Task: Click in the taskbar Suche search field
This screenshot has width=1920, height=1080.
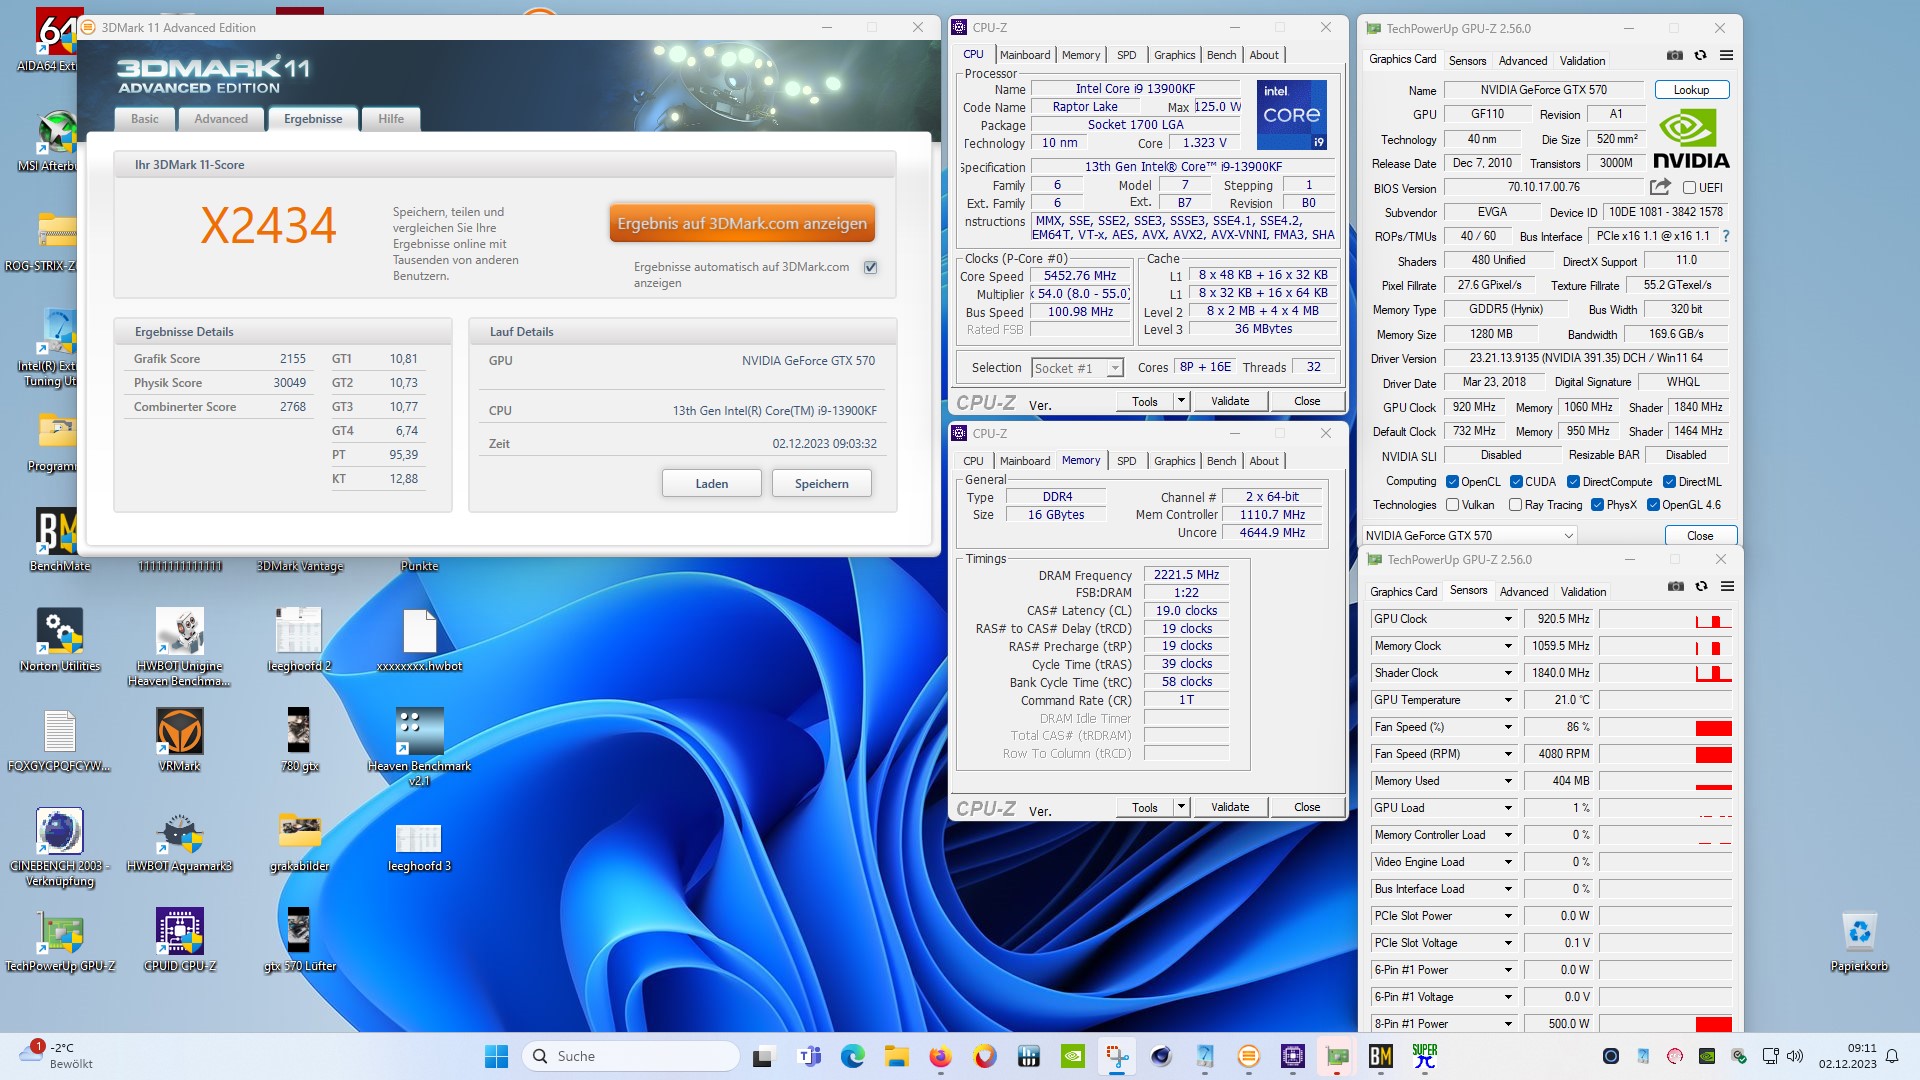Action: pyautogui.click(x=631, y=1056)
